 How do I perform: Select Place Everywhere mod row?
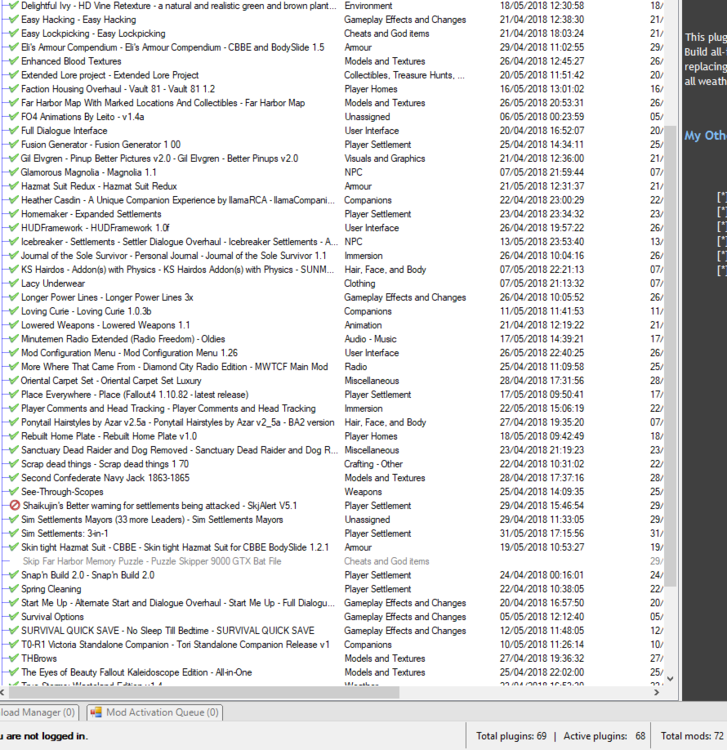[332, 394]
